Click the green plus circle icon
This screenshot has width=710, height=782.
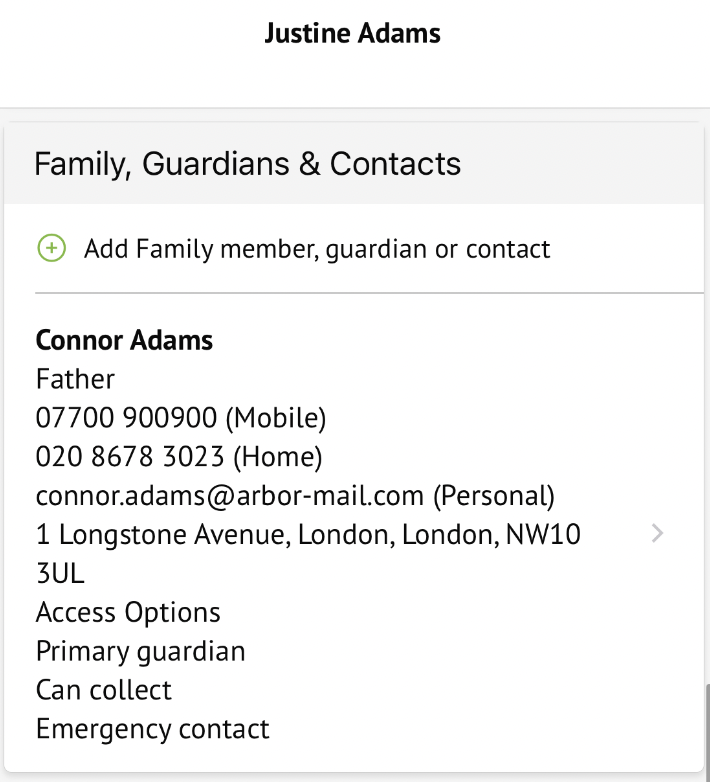pyautogui.click(x=51, y=248)
